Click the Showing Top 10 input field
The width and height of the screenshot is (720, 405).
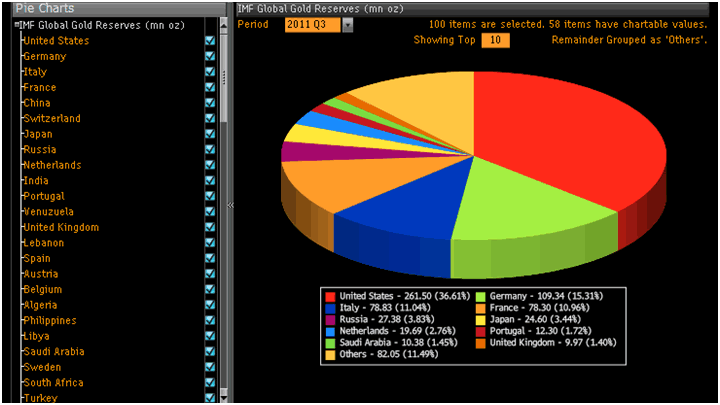pos(495,40)
